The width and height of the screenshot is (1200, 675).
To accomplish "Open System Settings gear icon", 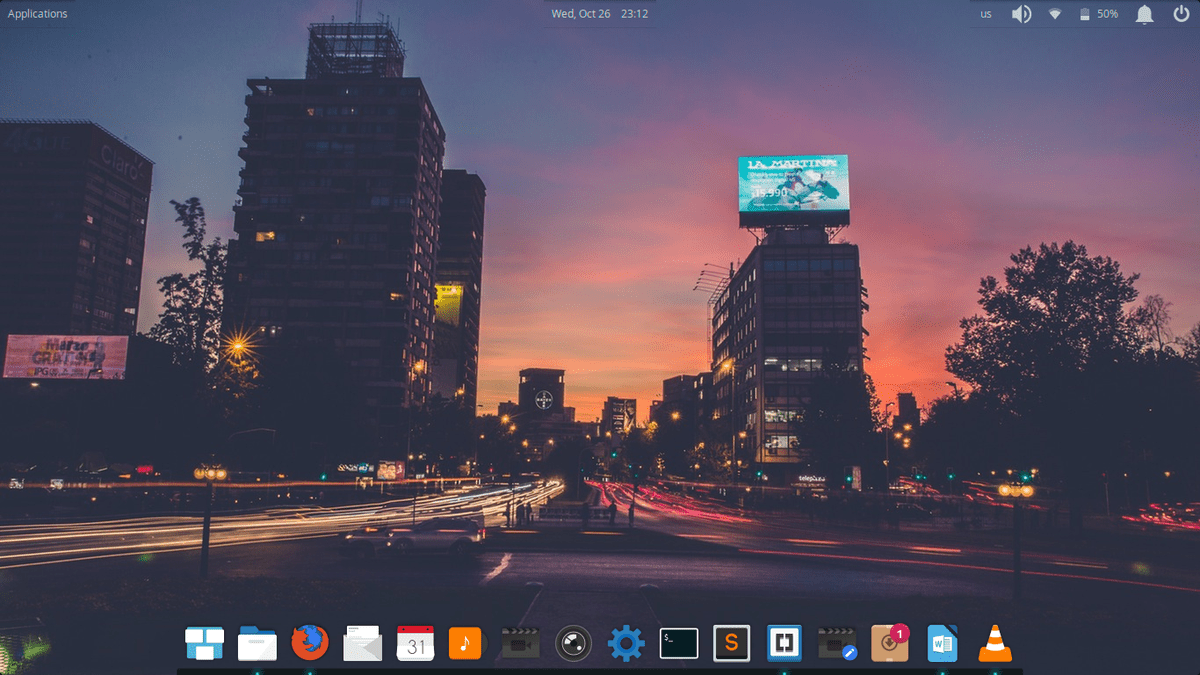I will [x=626, y=643].
